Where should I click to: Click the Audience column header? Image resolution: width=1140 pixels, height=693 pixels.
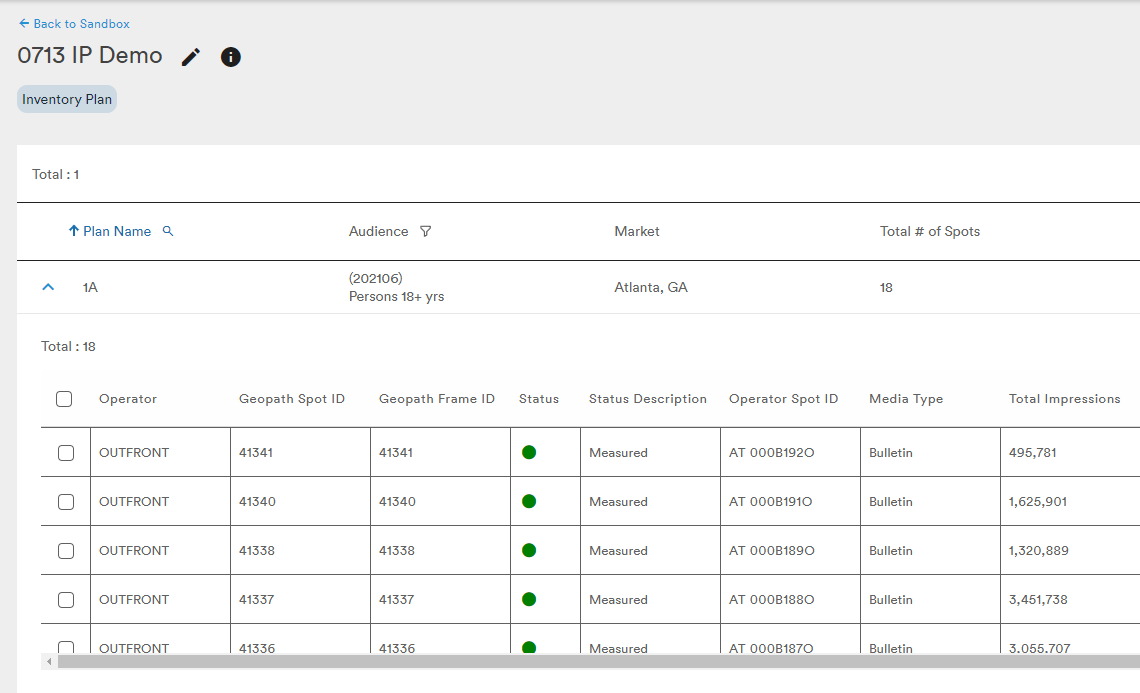pos(379,231)
